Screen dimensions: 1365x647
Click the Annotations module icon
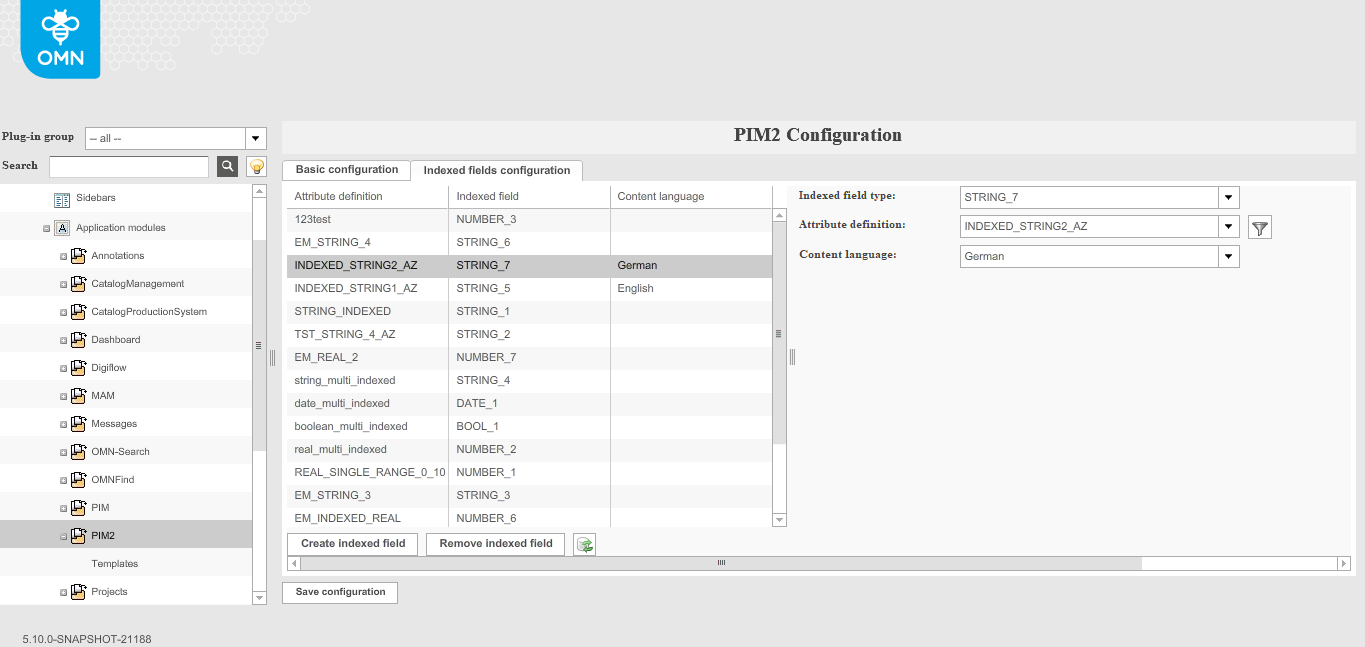[x=78, y=255]
